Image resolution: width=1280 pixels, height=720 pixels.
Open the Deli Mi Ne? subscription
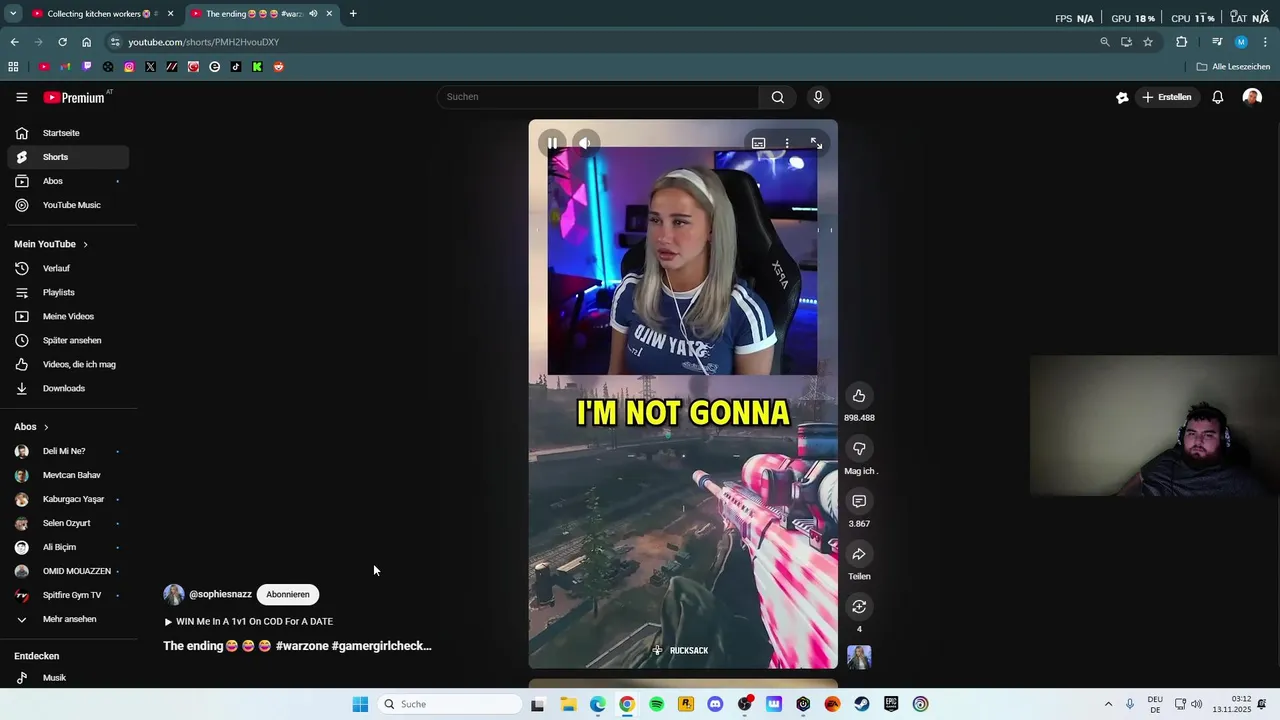tap(68, 451)
